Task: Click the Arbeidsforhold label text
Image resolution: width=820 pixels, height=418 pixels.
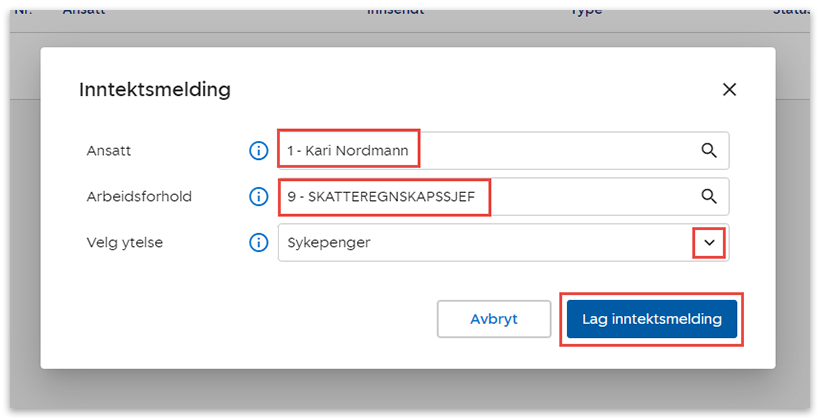Action: coord(139,197)
